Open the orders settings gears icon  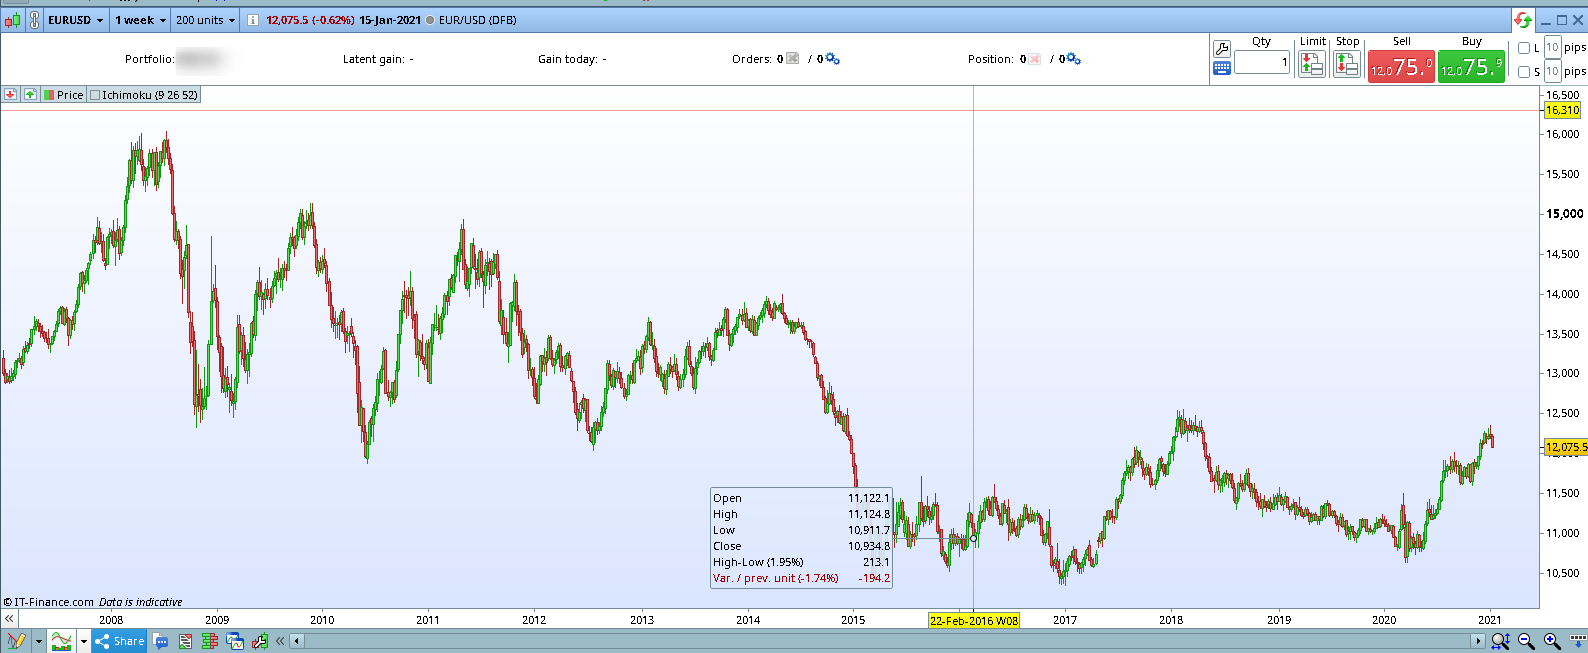(832, 59)
